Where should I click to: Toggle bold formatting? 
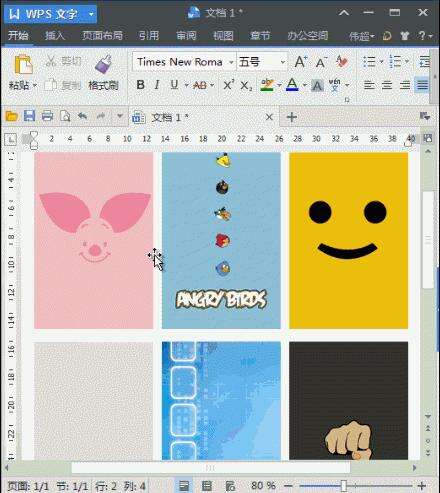141,85
